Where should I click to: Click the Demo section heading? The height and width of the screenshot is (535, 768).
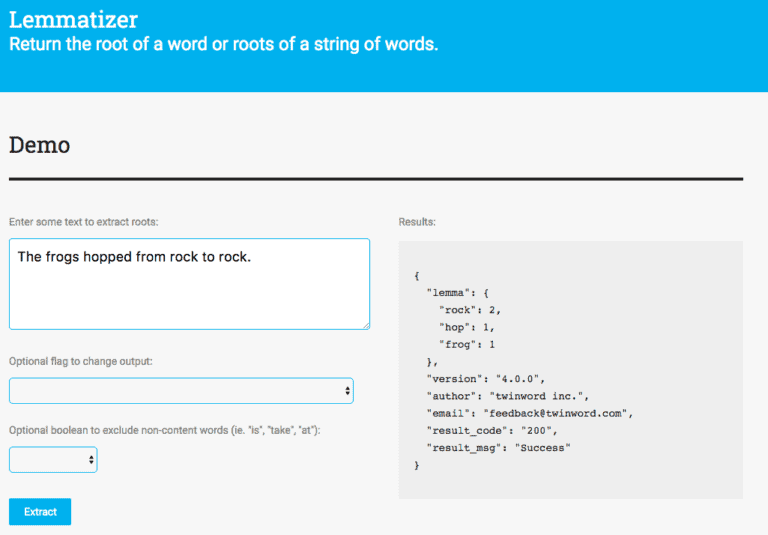(x=39, y=145)
